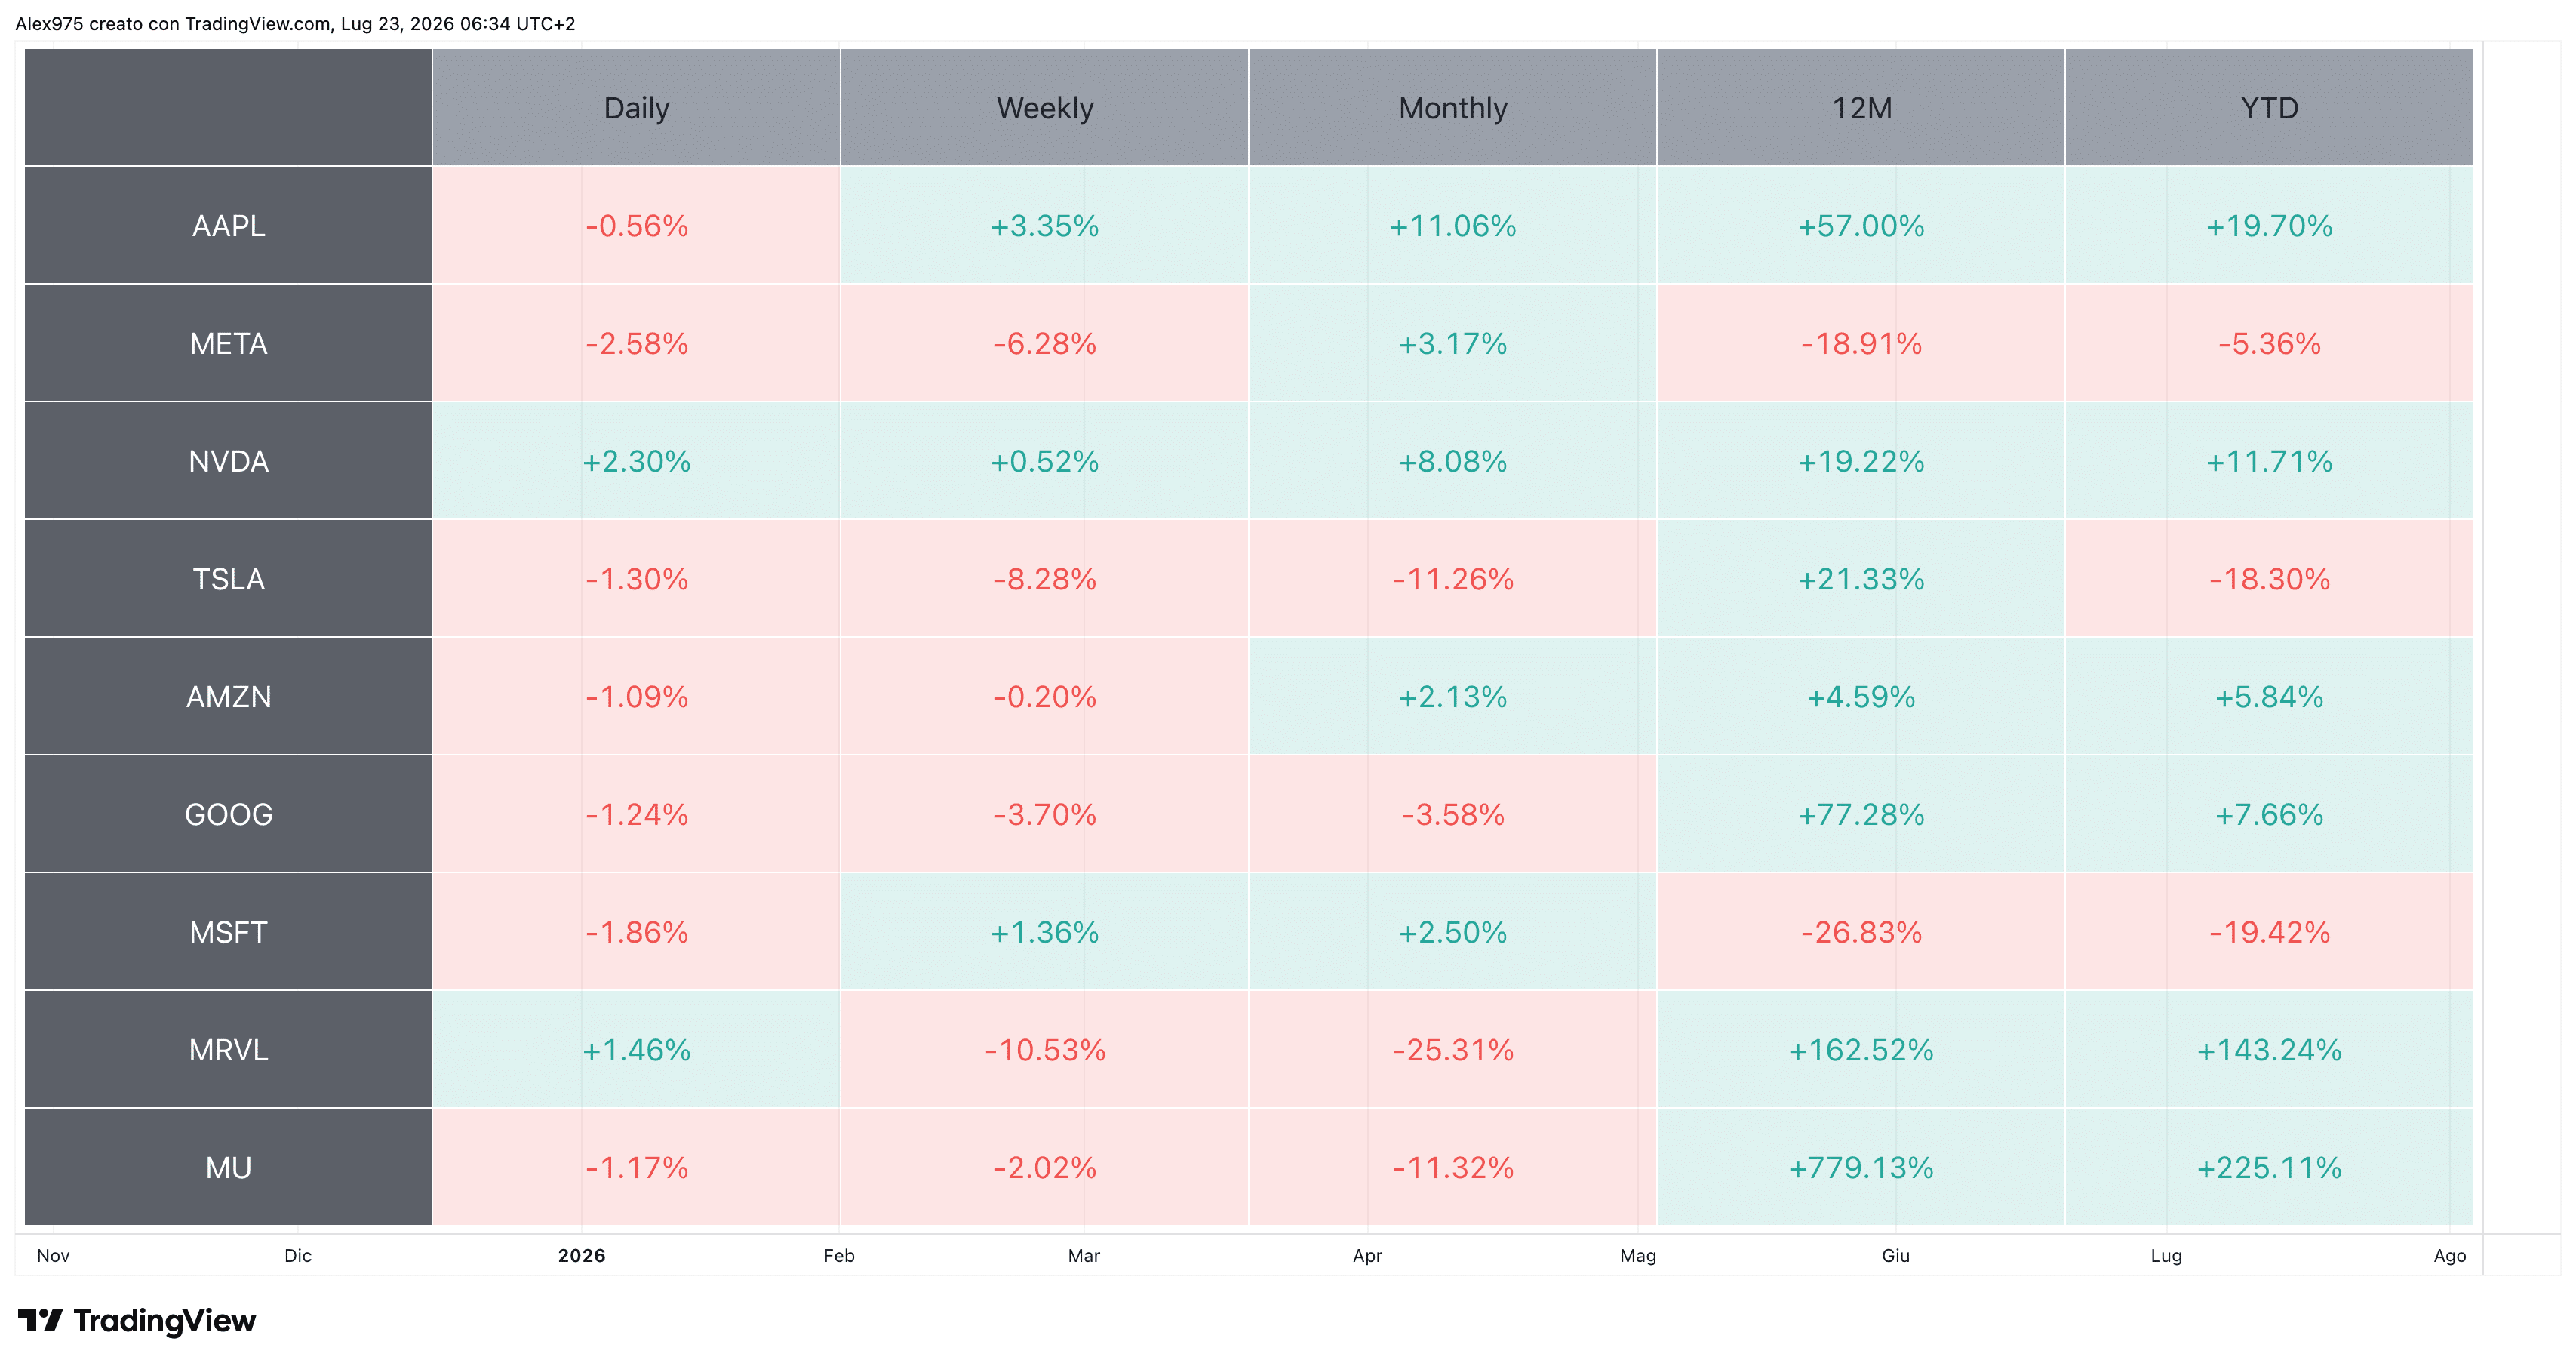The width and height of the screenshot is (2576, 1366).
Task: Click TSLA weekly -8.28% cell
Action: pos(1044,578)
